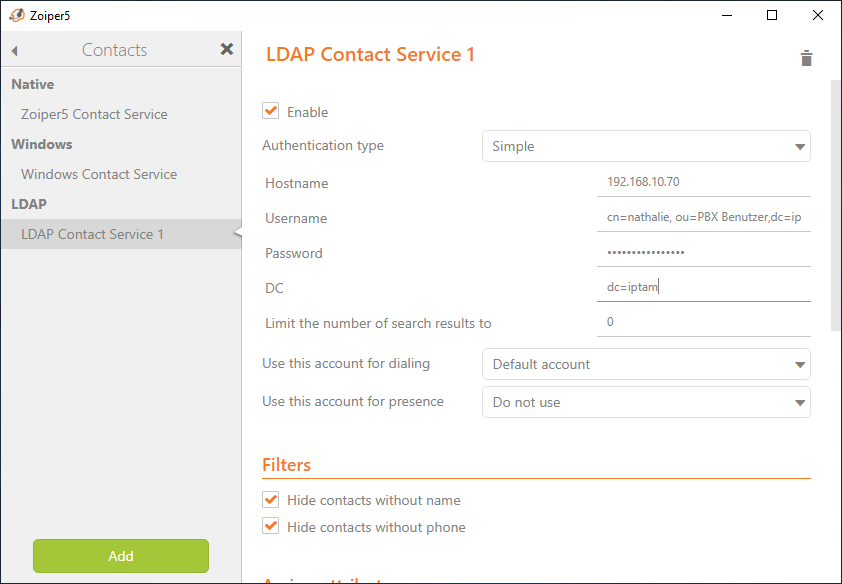Expand Use this account for dialing dropdown

(x=646, y=364)
